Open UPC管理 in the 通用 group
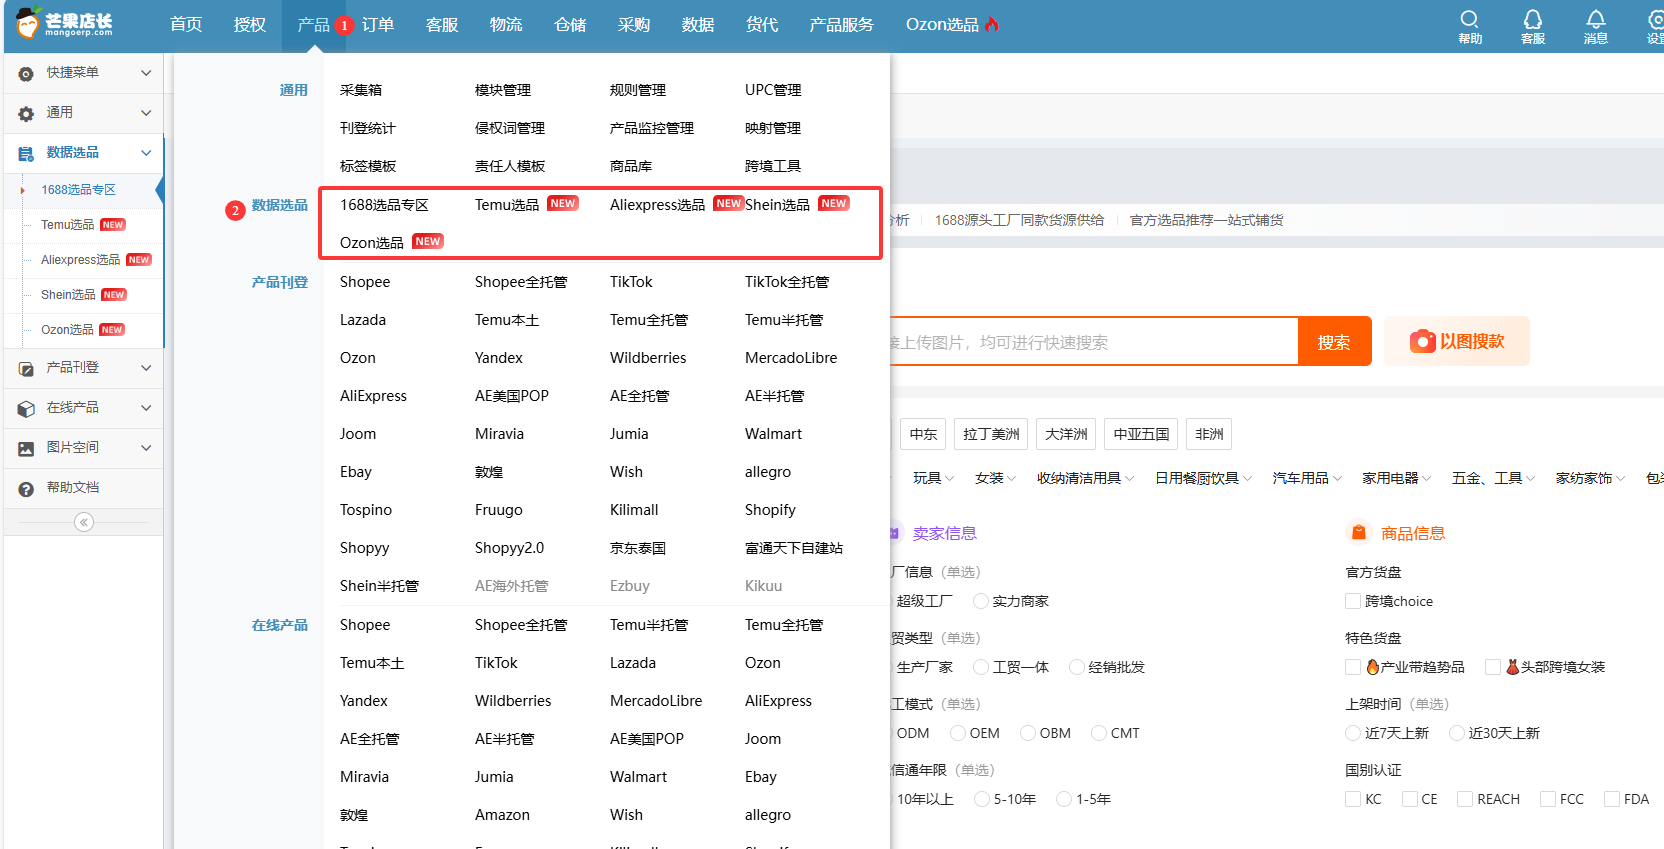This screenshot has width=1664, height=849. pos(773,90)
